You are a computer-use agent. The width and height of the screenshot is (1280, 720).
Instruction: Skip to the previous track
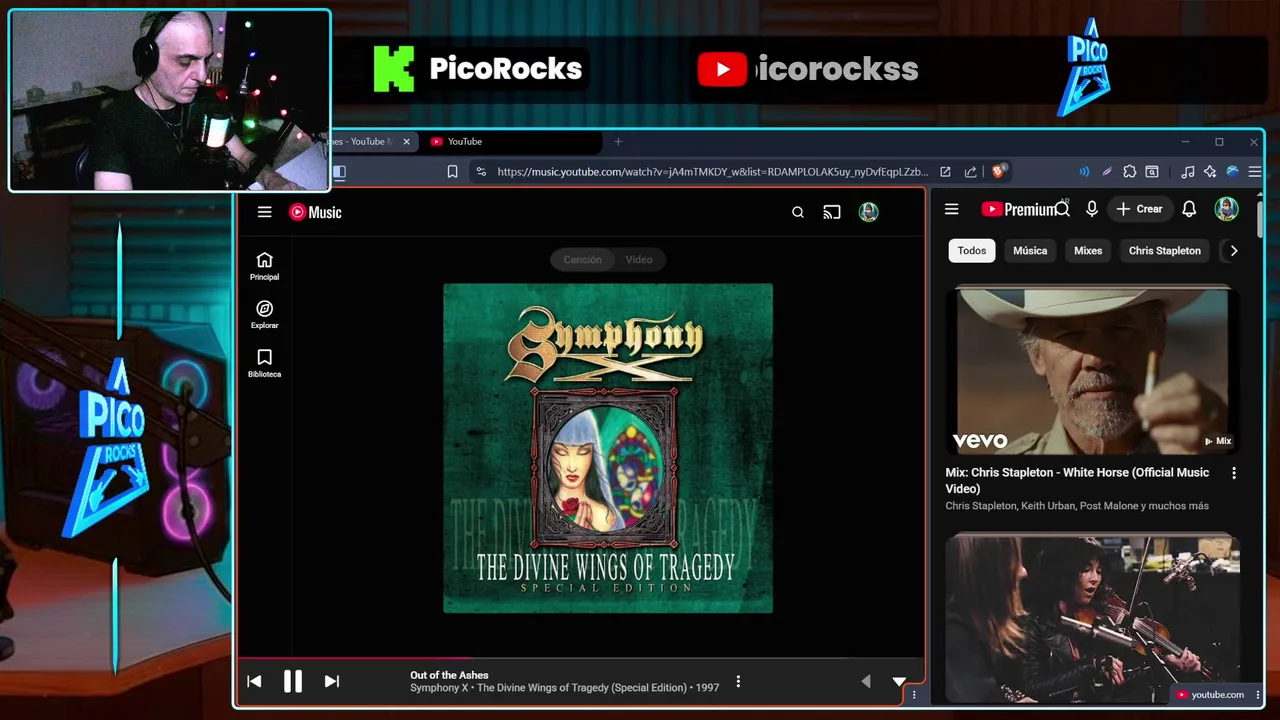pyautogui.click(x=254, y=682)
